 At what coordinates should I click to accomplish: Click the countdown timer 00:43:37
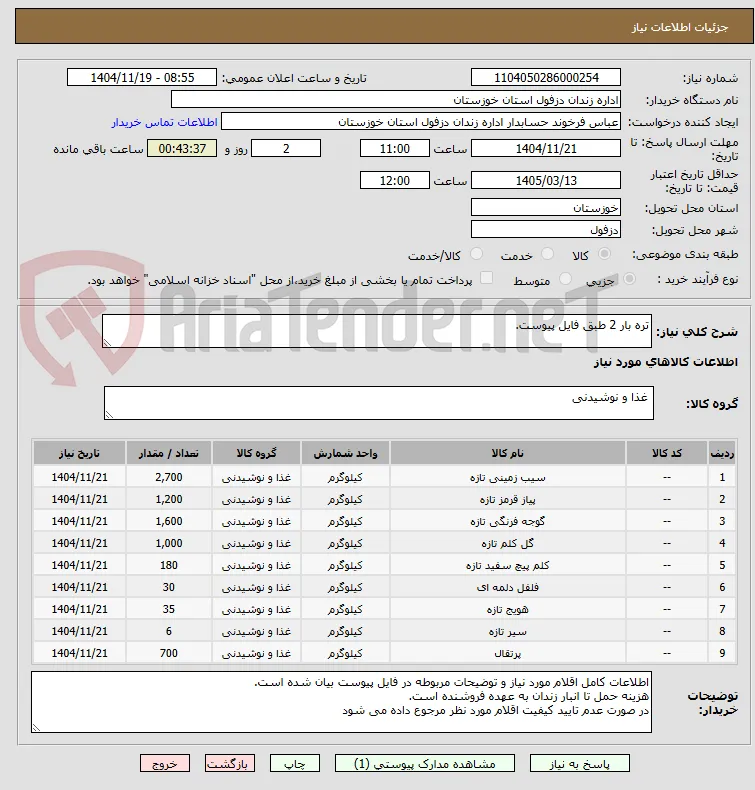tap(182, 149)
